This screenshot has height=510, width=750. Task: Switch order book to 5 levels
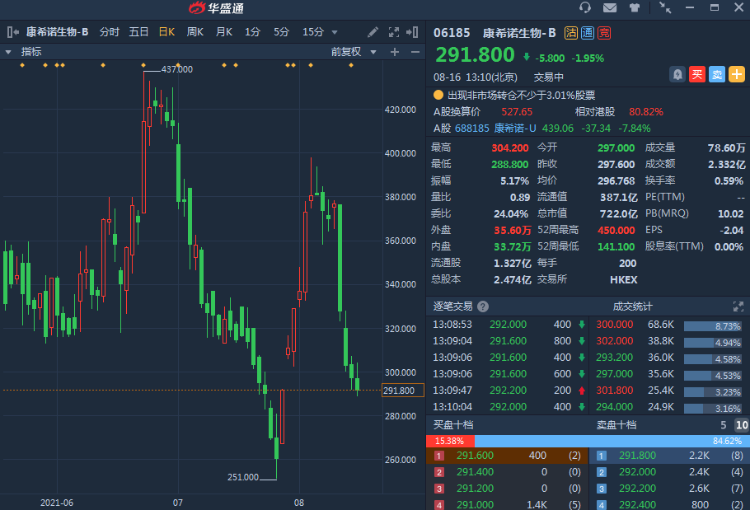point(723,425)
